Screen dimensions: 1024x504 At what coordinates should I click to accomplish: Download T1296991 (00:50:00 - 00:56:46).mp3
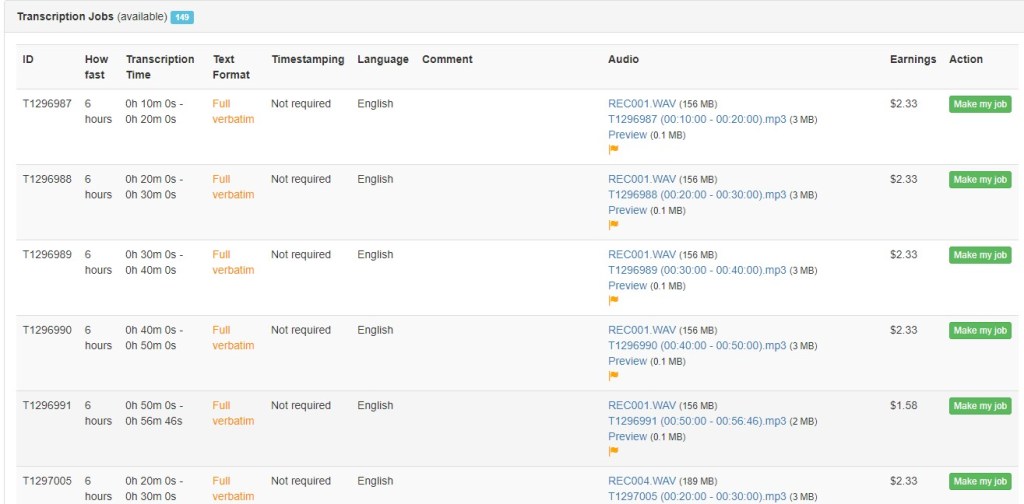click(x=697, y=421)
